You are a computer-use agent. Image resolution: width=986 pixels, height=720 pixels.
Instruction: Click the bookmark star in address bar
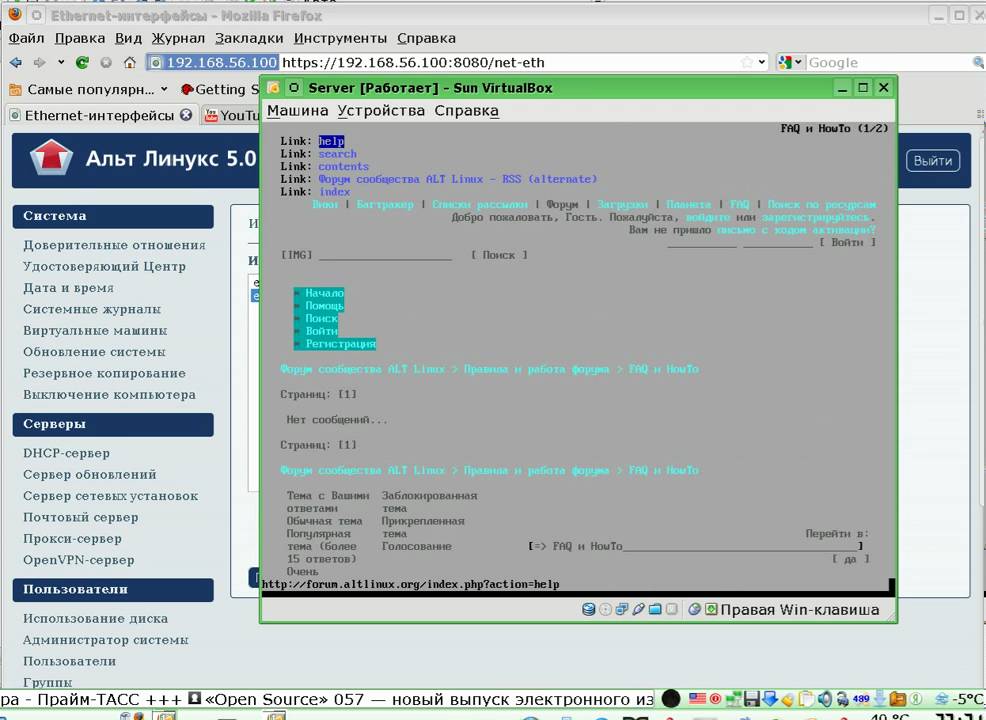coord(747,62)
